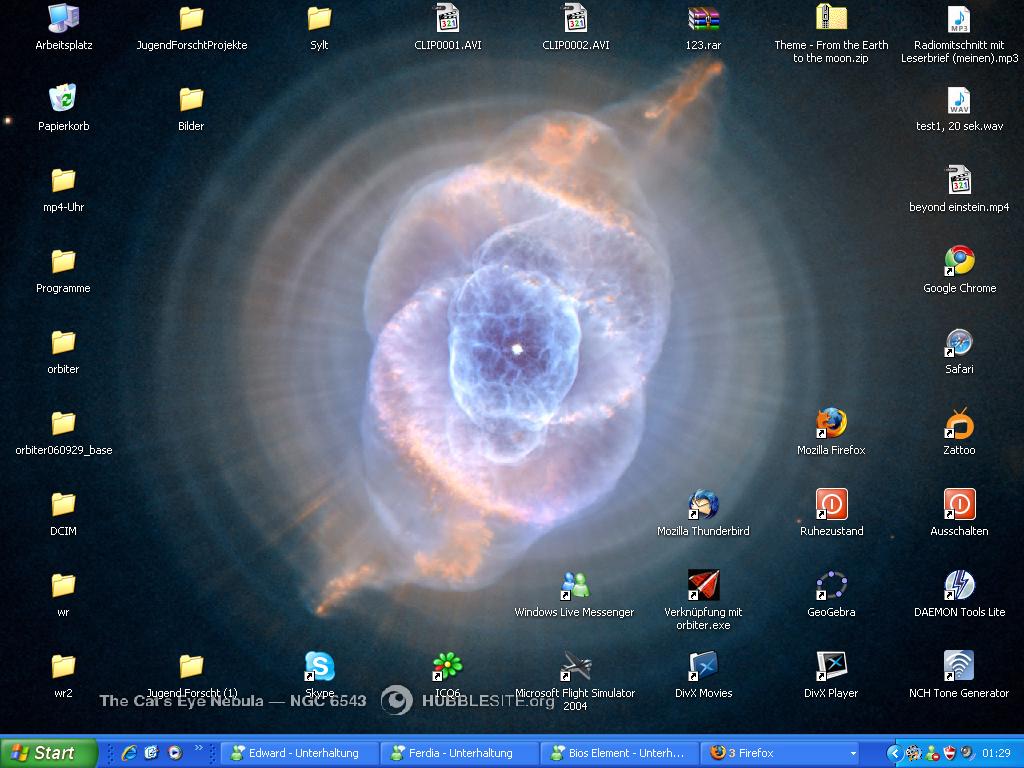Expand hidden system tray icons arrow
The image size is (1024, 768).
(x=894, y=753)
